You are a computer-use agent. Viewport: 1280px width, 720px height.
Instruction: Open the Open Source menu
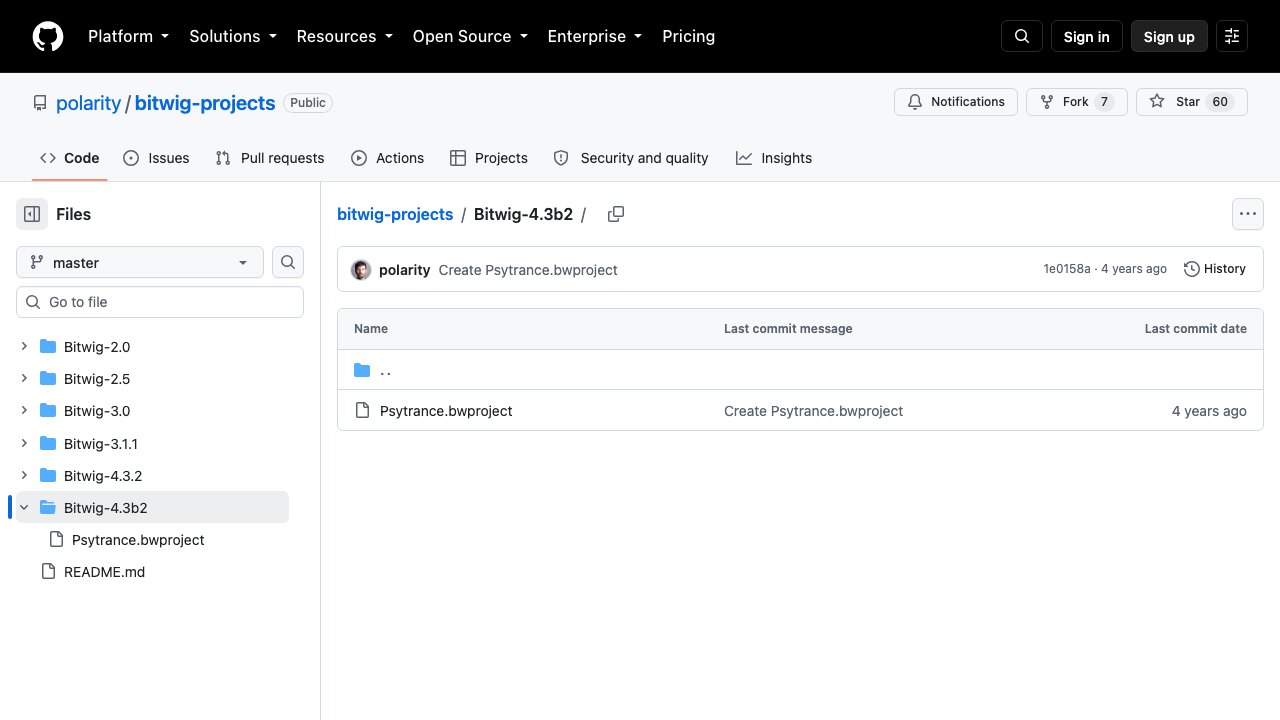click(x=470, y=36)
